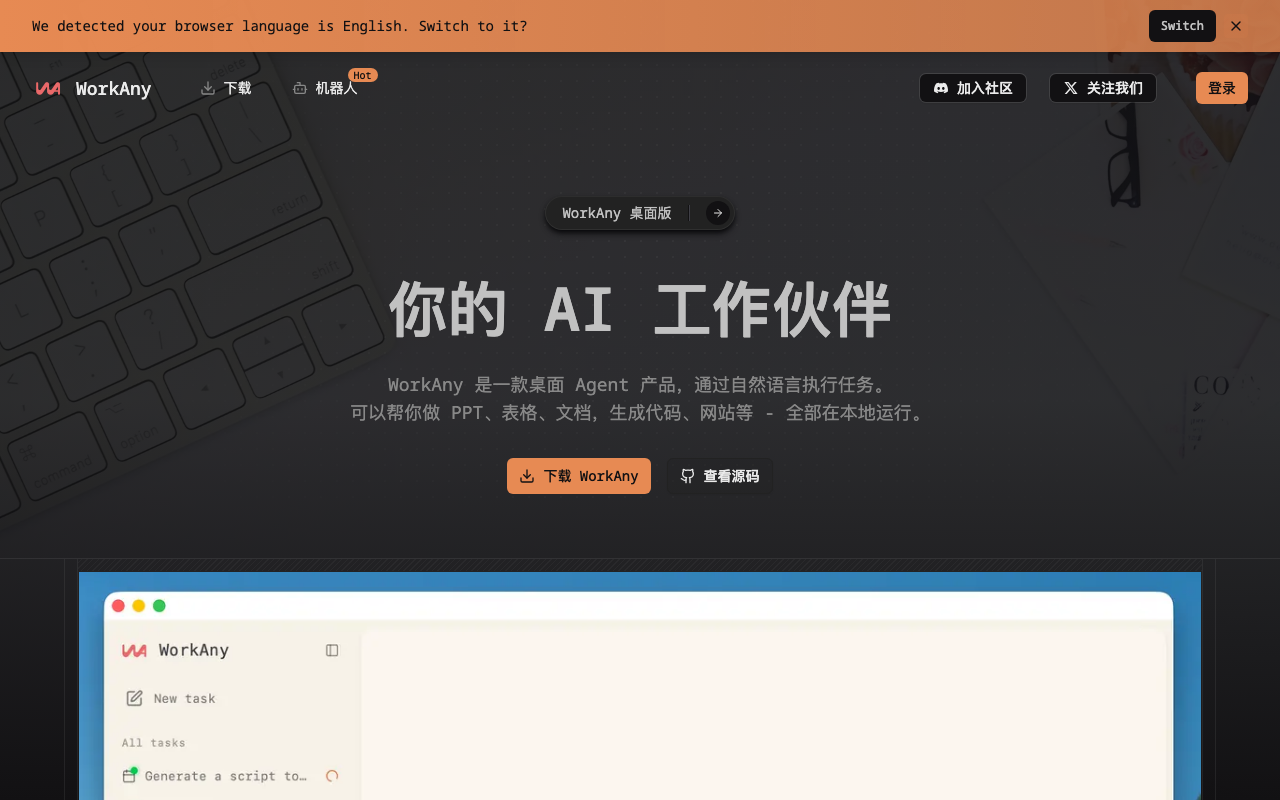Image resolution: width=1280 pixels, height=800 pixels.
Task: Click the red window dot in the preview
Action: [x=118, y=606]
